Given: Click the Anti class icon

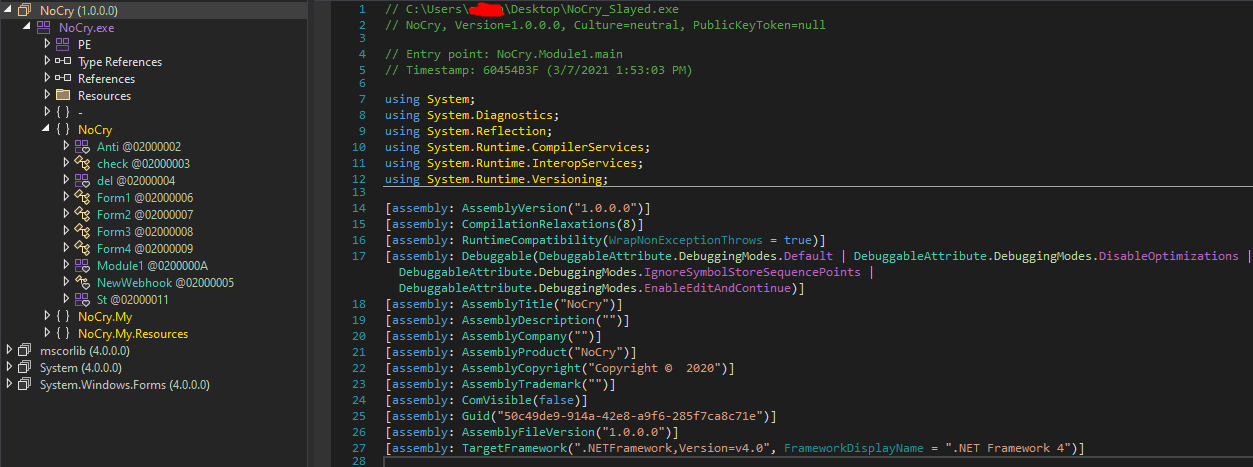Looking at the screenshot, I should [82, 147].
